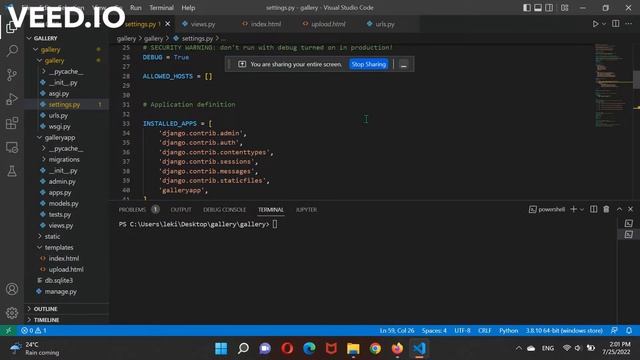Viewport: 640px width, 360px height.
Task: Open the launch profile dropdown beside plus
Action: point(582,209)
